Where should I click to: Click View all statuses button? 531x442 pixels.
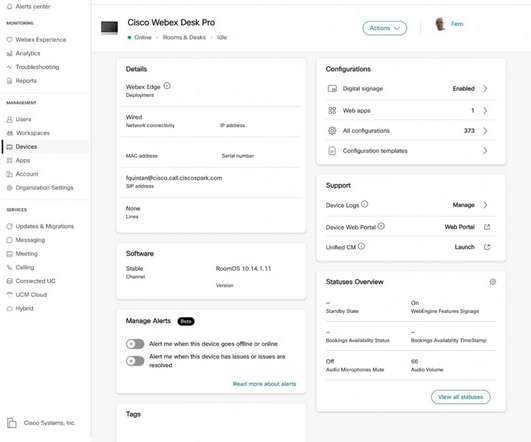[x=461, y=397]
